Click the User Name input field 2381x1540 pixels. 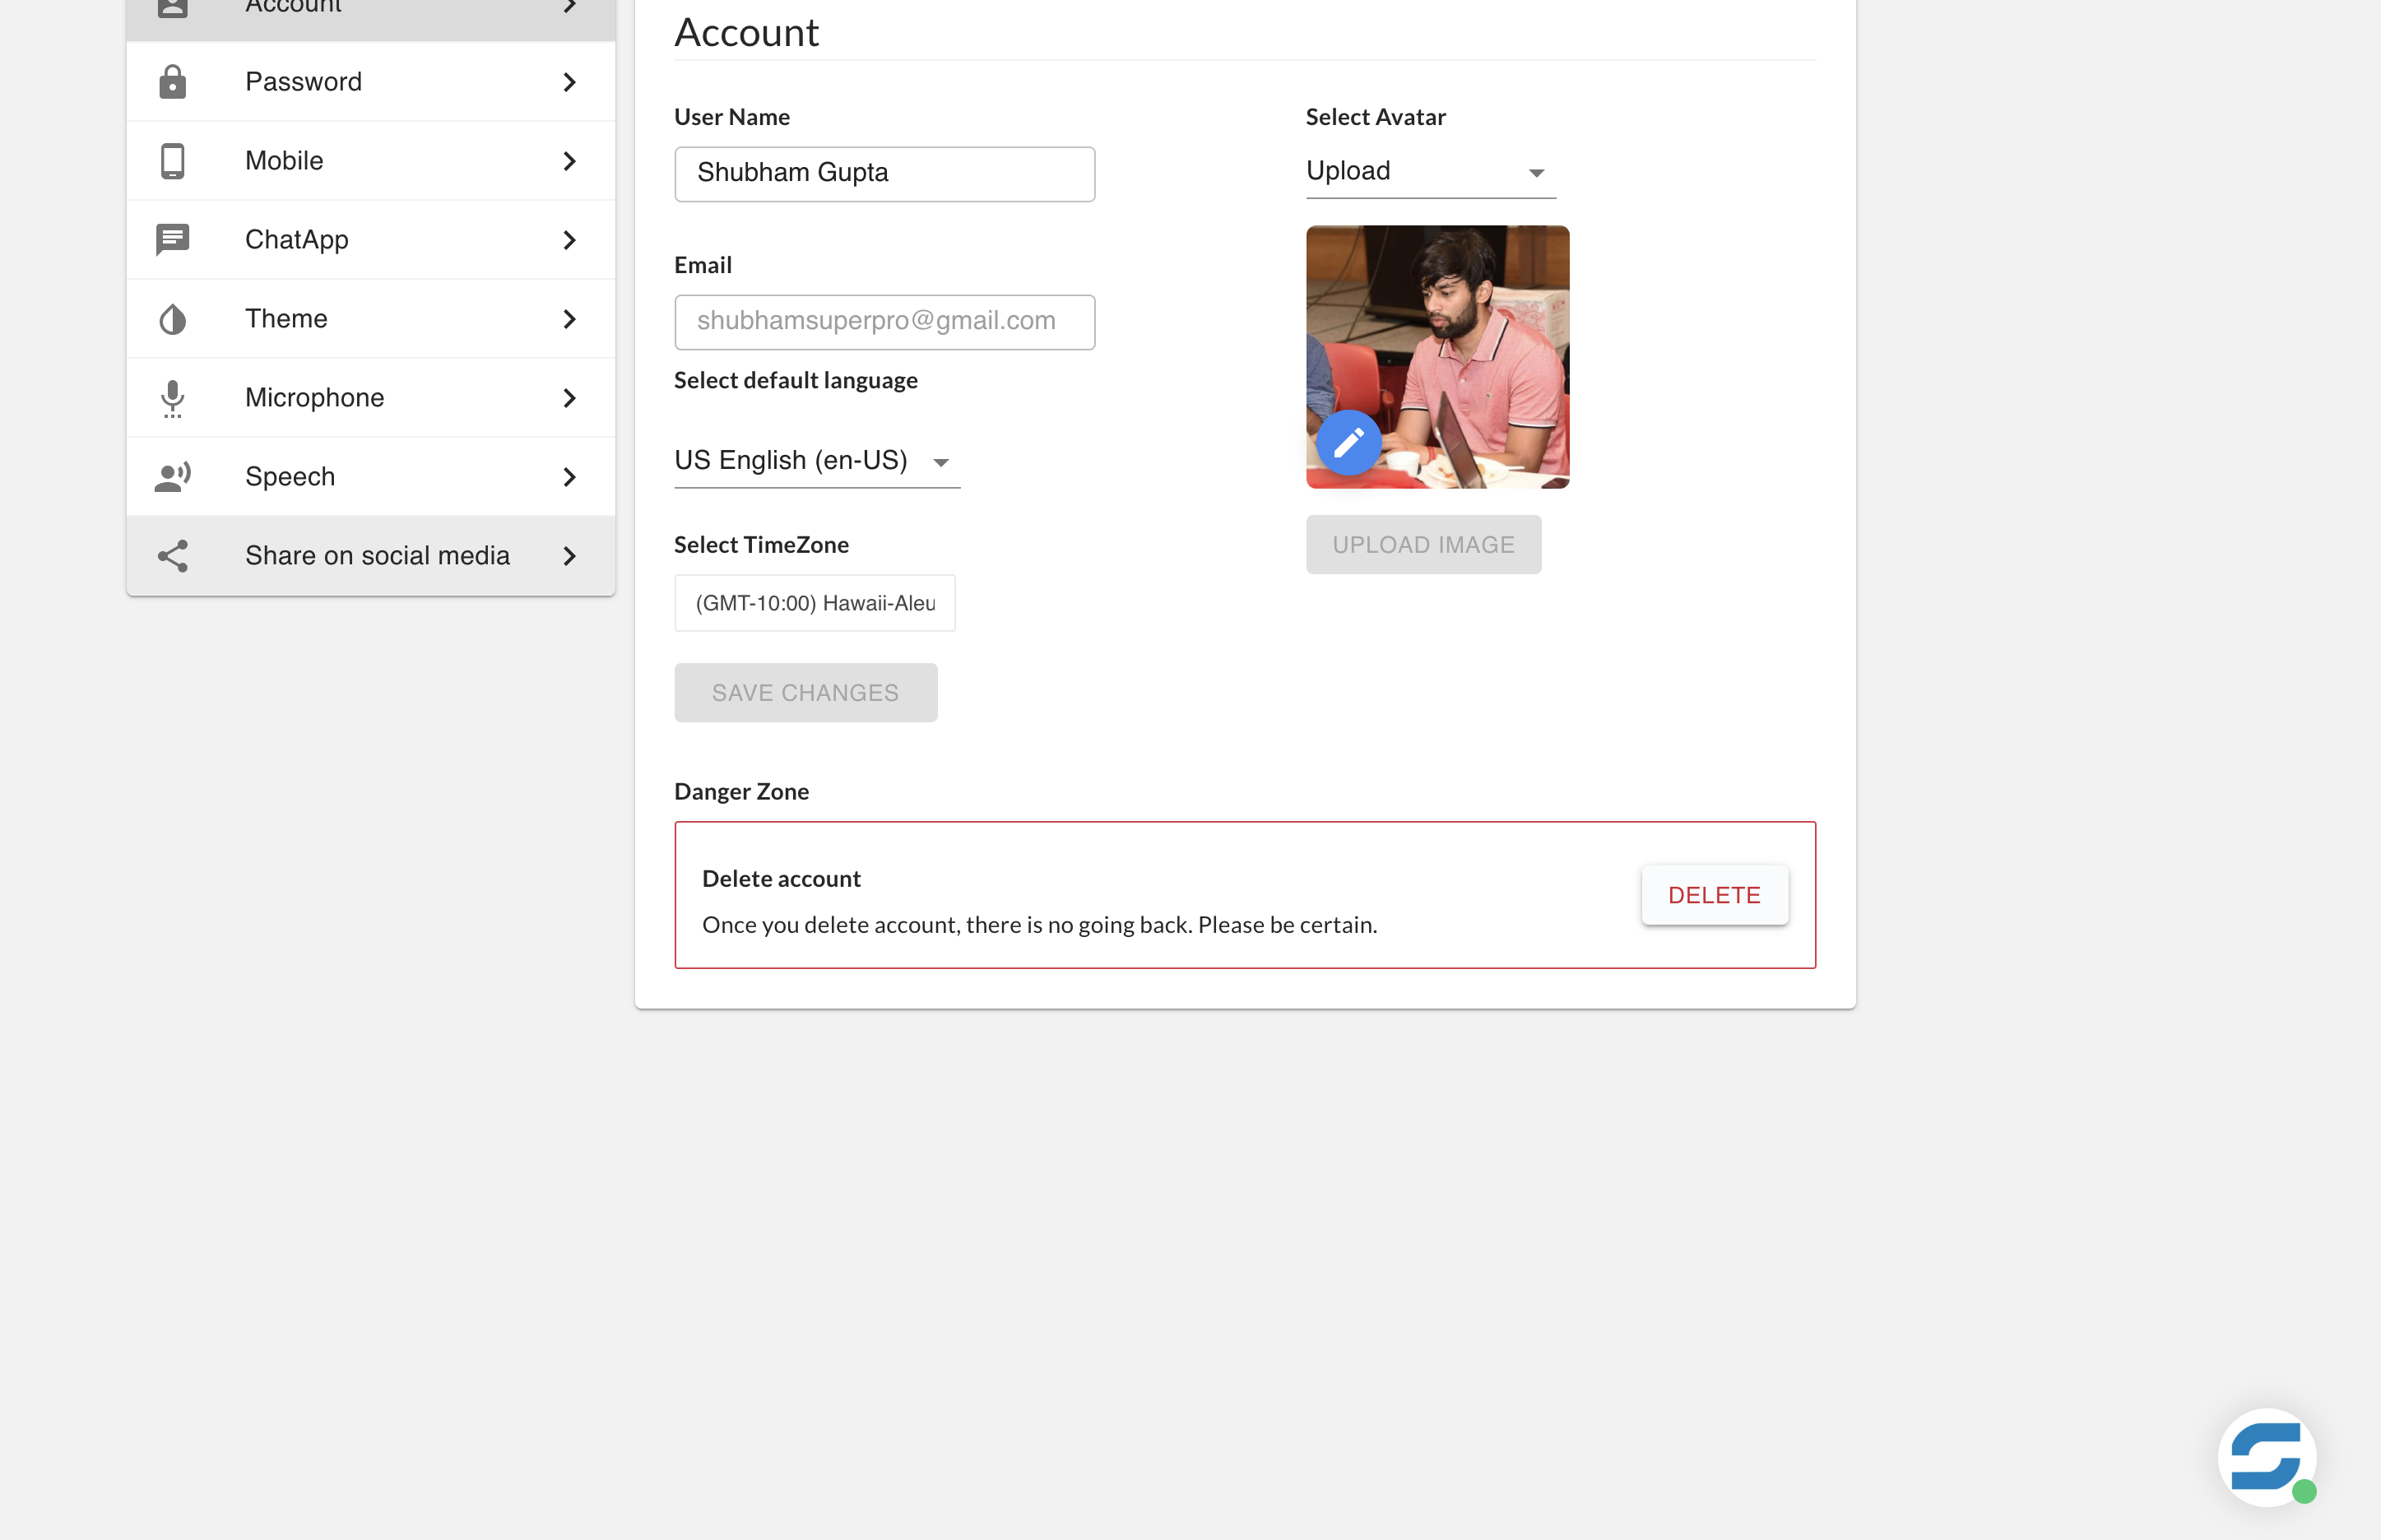pyautogui.click(x=884, y=173)
